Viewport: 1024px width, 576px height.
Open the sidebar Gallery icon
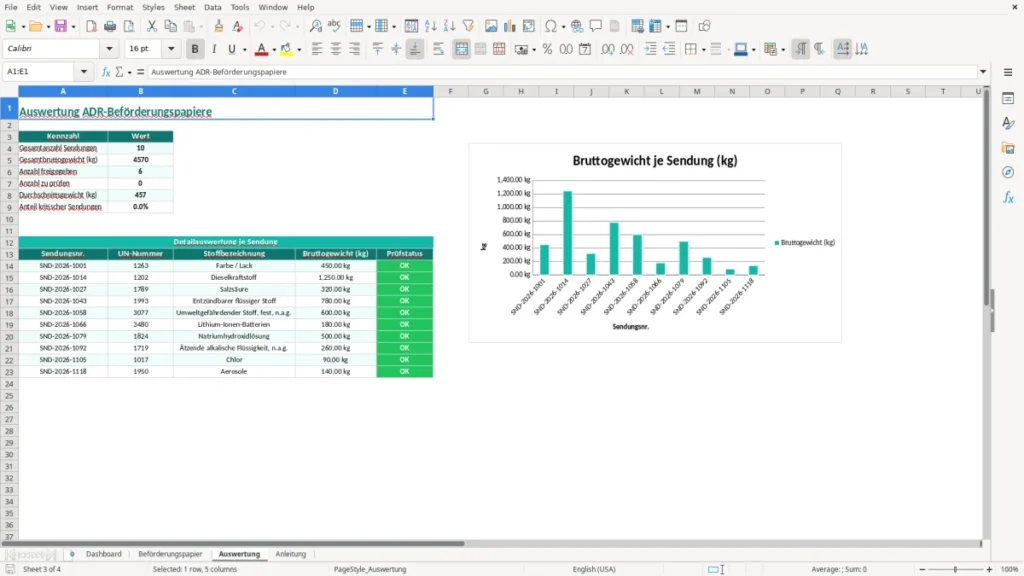1008,148
